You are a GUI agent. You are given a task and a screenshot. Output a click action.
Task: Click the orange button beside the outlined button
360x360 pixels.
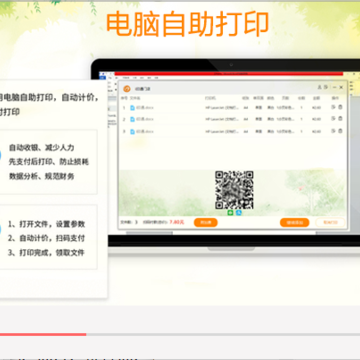click(295, 222)
